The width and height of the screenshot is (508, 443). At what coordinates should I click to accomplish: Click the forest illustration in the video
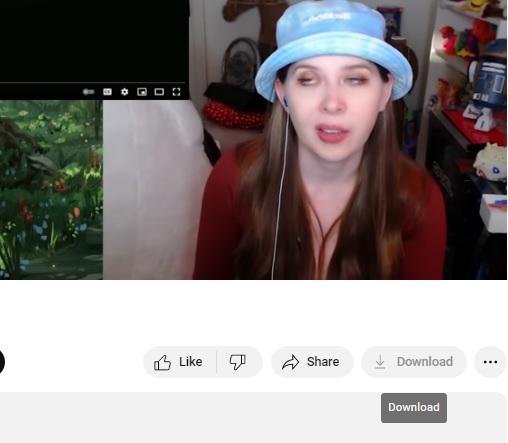click(51, 190)
